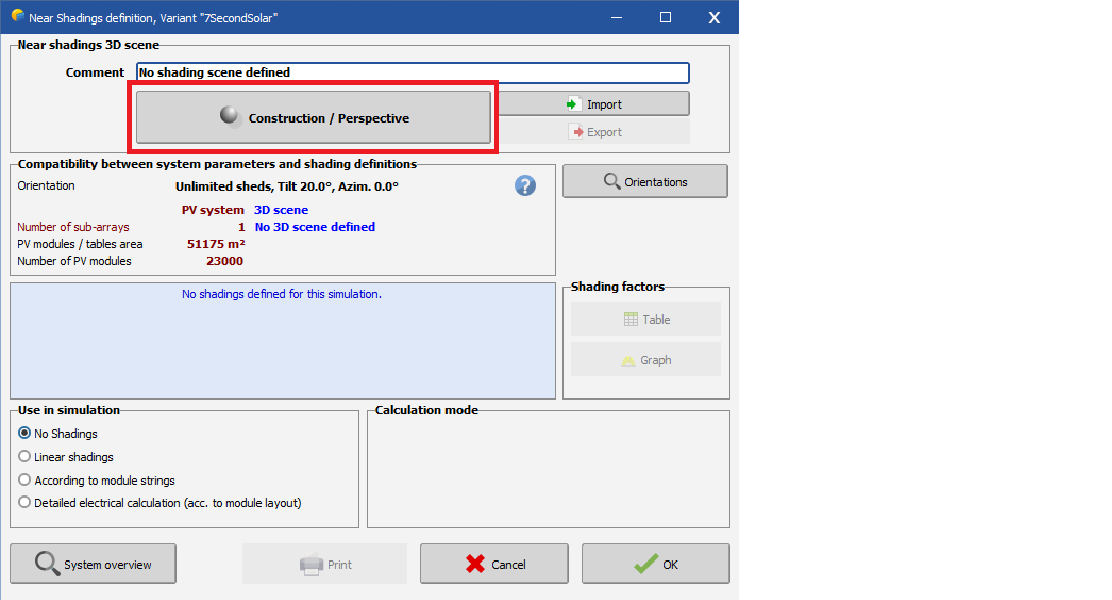Open Orientations with magnifier icon
The height and width of the screenshot is (600, 1112).
(x=645, y=182)
